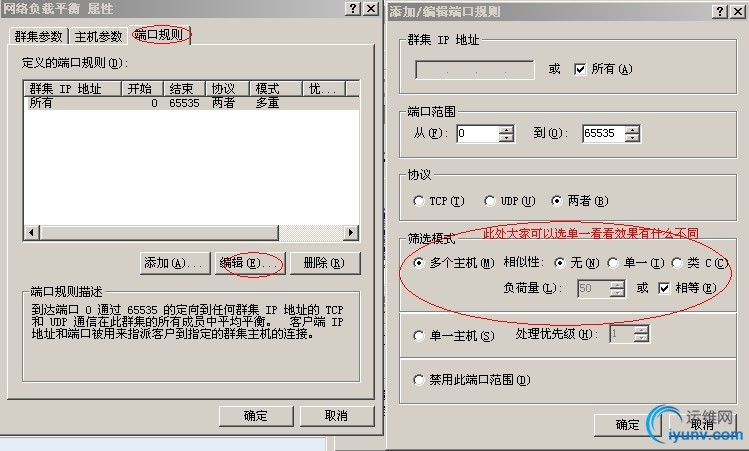
Task: Click the 群集 IP 地址 input field
Action: pyautogui.click(x=475, y=70)
